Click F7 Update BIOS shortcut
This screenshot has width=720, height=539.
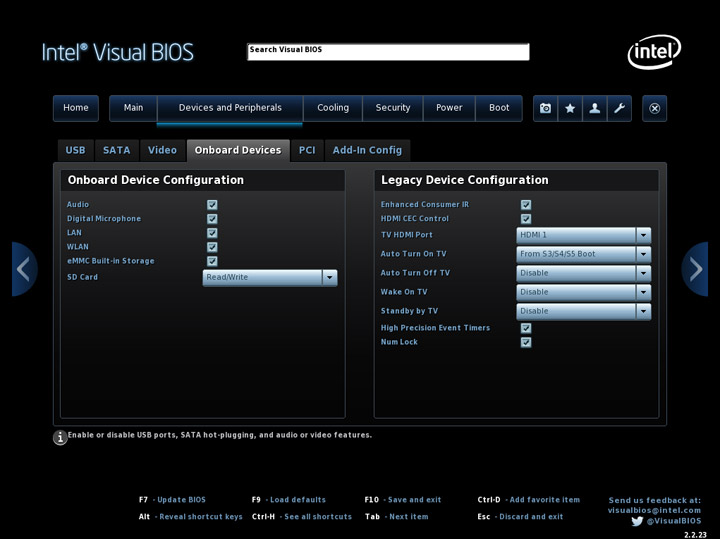point(172,500)
